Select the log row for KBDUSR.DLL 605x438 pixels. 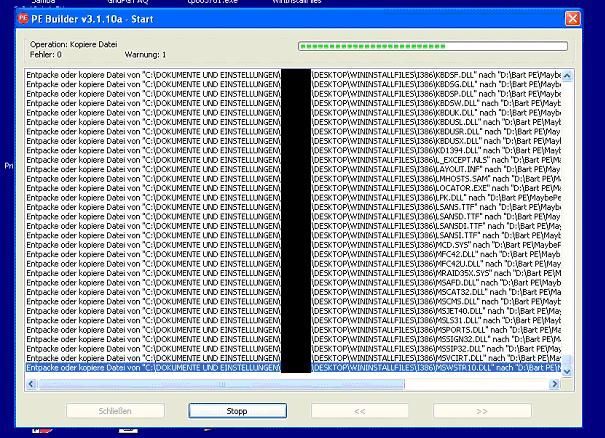point(293,132)
